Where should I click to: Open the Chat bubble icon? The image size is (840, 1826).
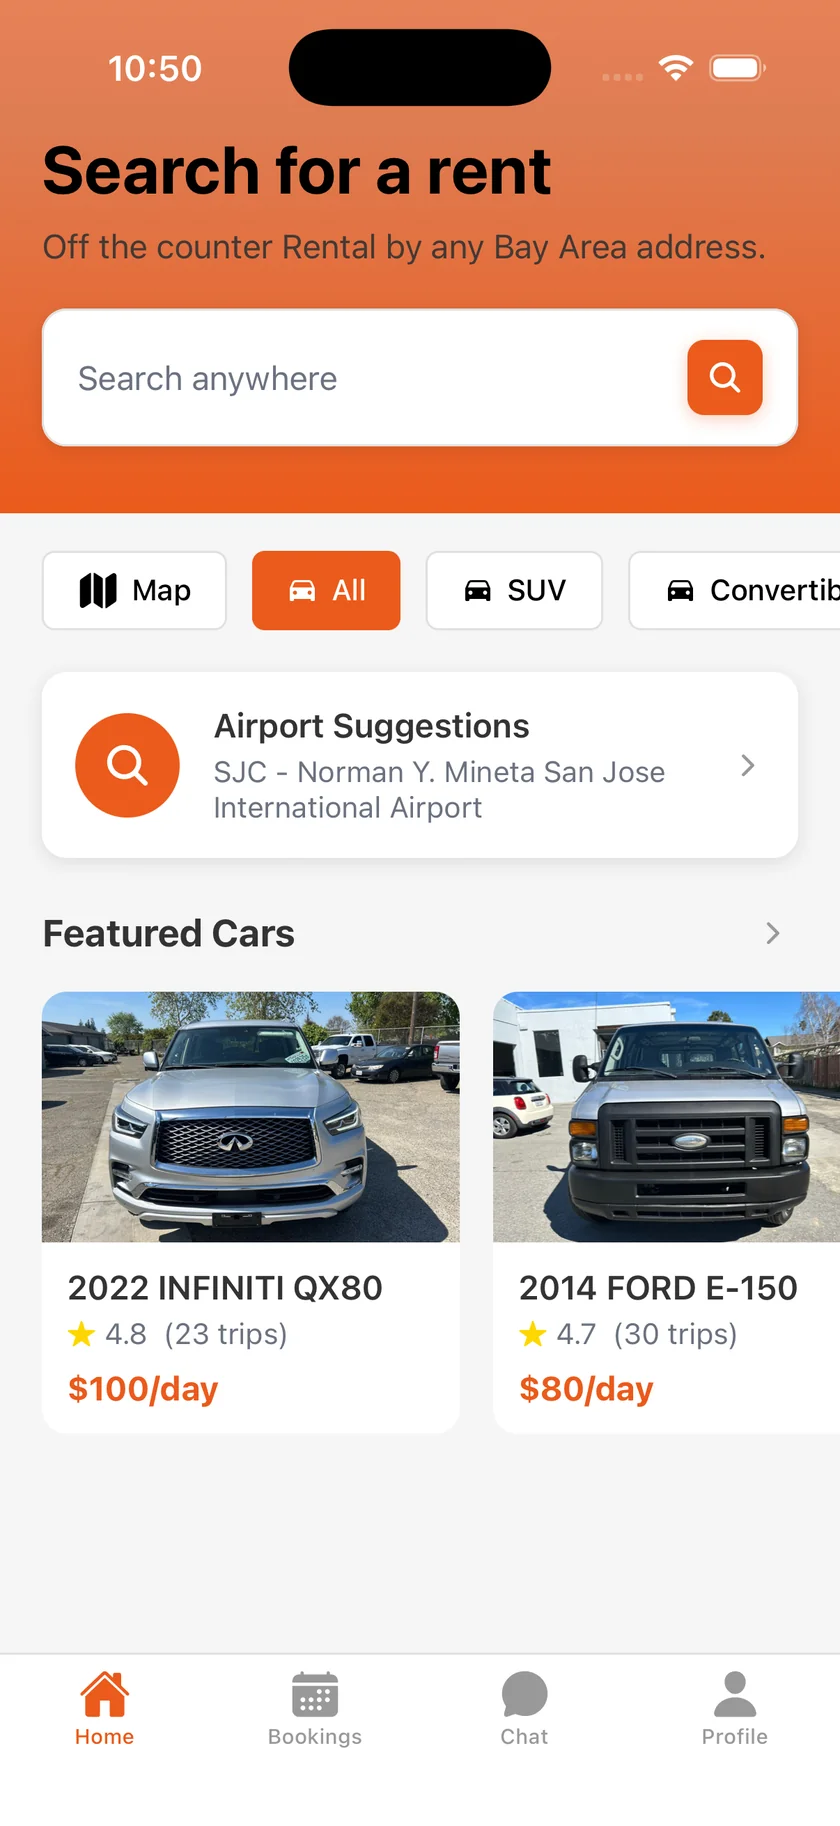coord(524,1694)
